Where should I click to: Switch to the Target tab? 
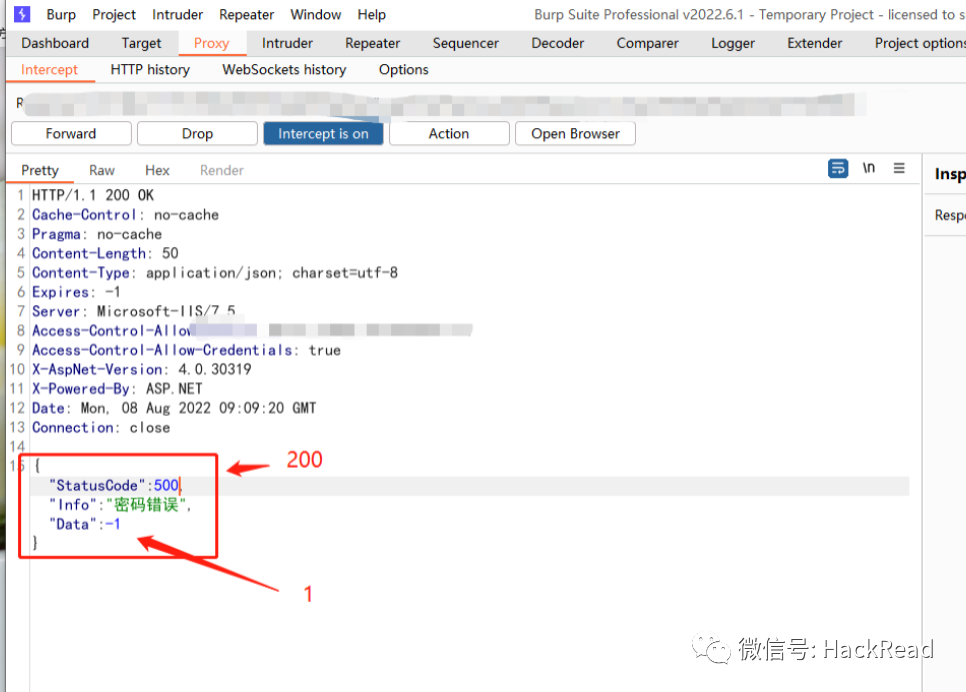click(x=141, y=43)
